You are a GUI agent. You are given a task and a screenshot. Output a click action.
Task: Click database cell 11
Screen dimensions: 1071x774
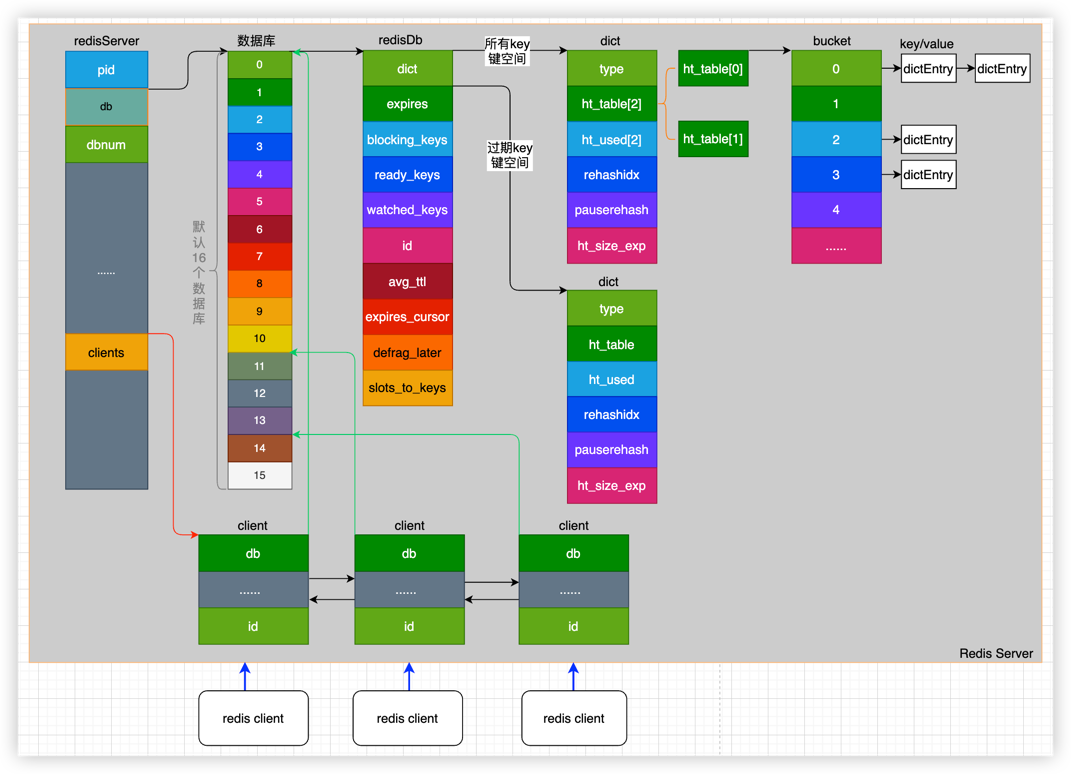[260, 365]
